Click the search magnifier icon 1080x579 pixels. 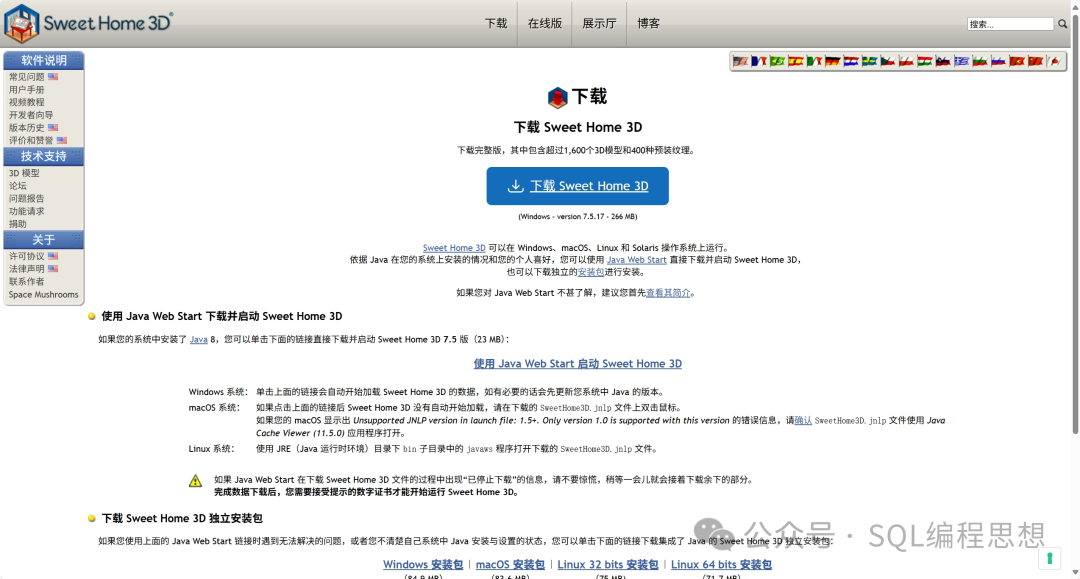point(1062,24)
